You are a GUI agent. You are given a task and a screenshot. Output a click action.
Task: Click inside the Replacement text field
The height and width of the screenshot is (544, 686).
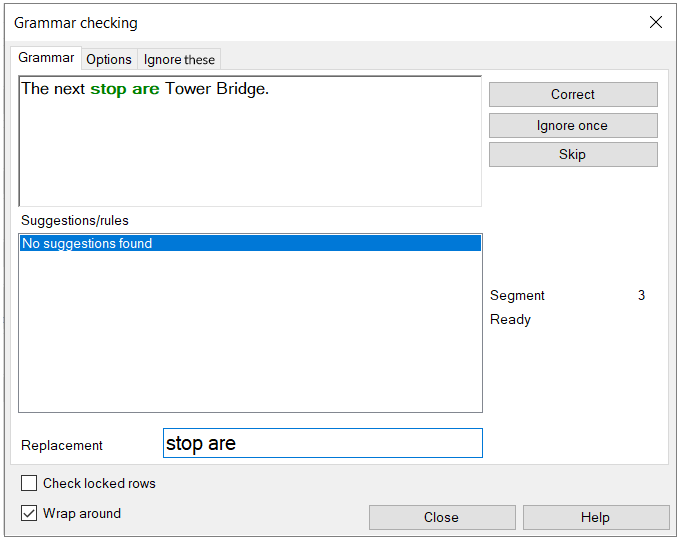tap(322, 443)
